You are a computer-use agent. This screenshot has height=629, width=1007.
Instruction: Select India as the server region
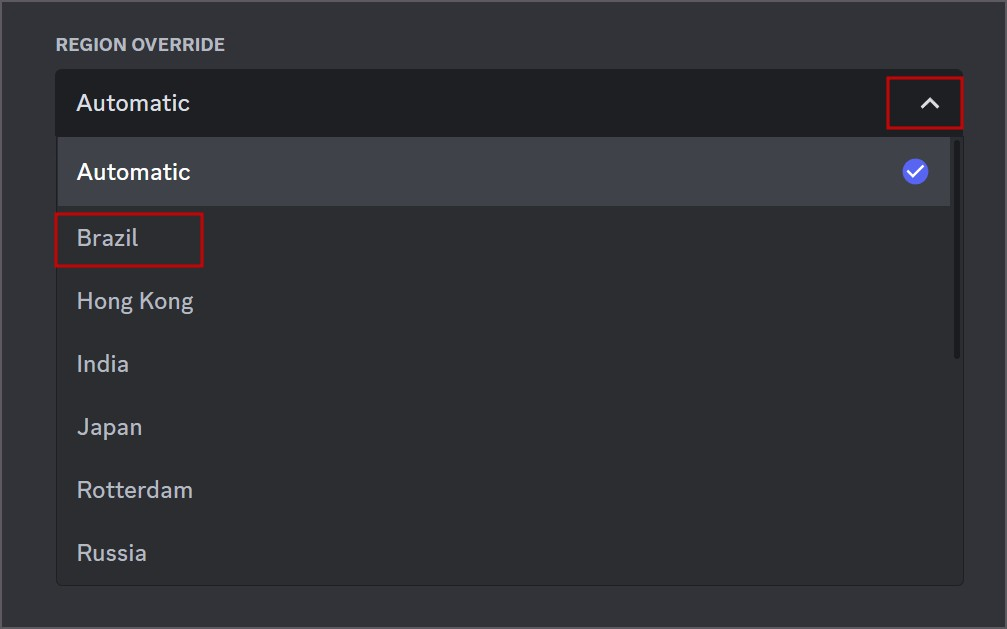point(102,363)
